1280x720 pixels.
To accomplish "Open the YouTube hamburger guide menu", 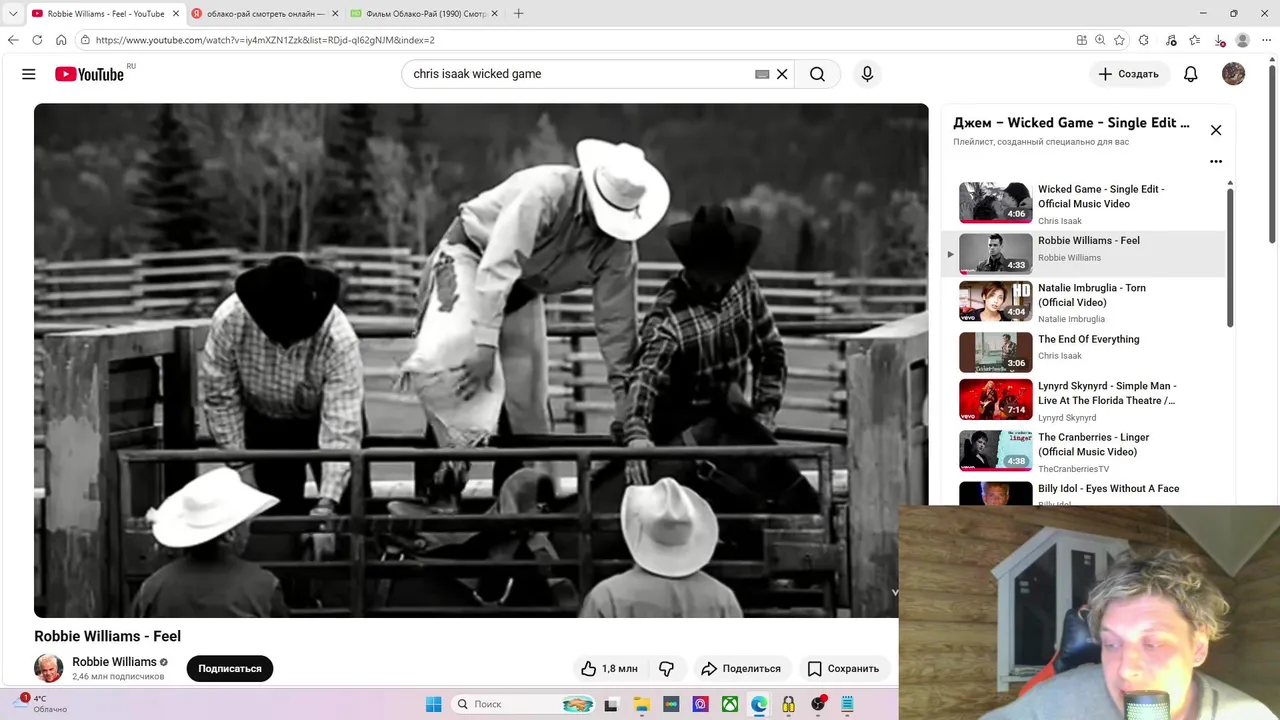I will click(29, 74).
